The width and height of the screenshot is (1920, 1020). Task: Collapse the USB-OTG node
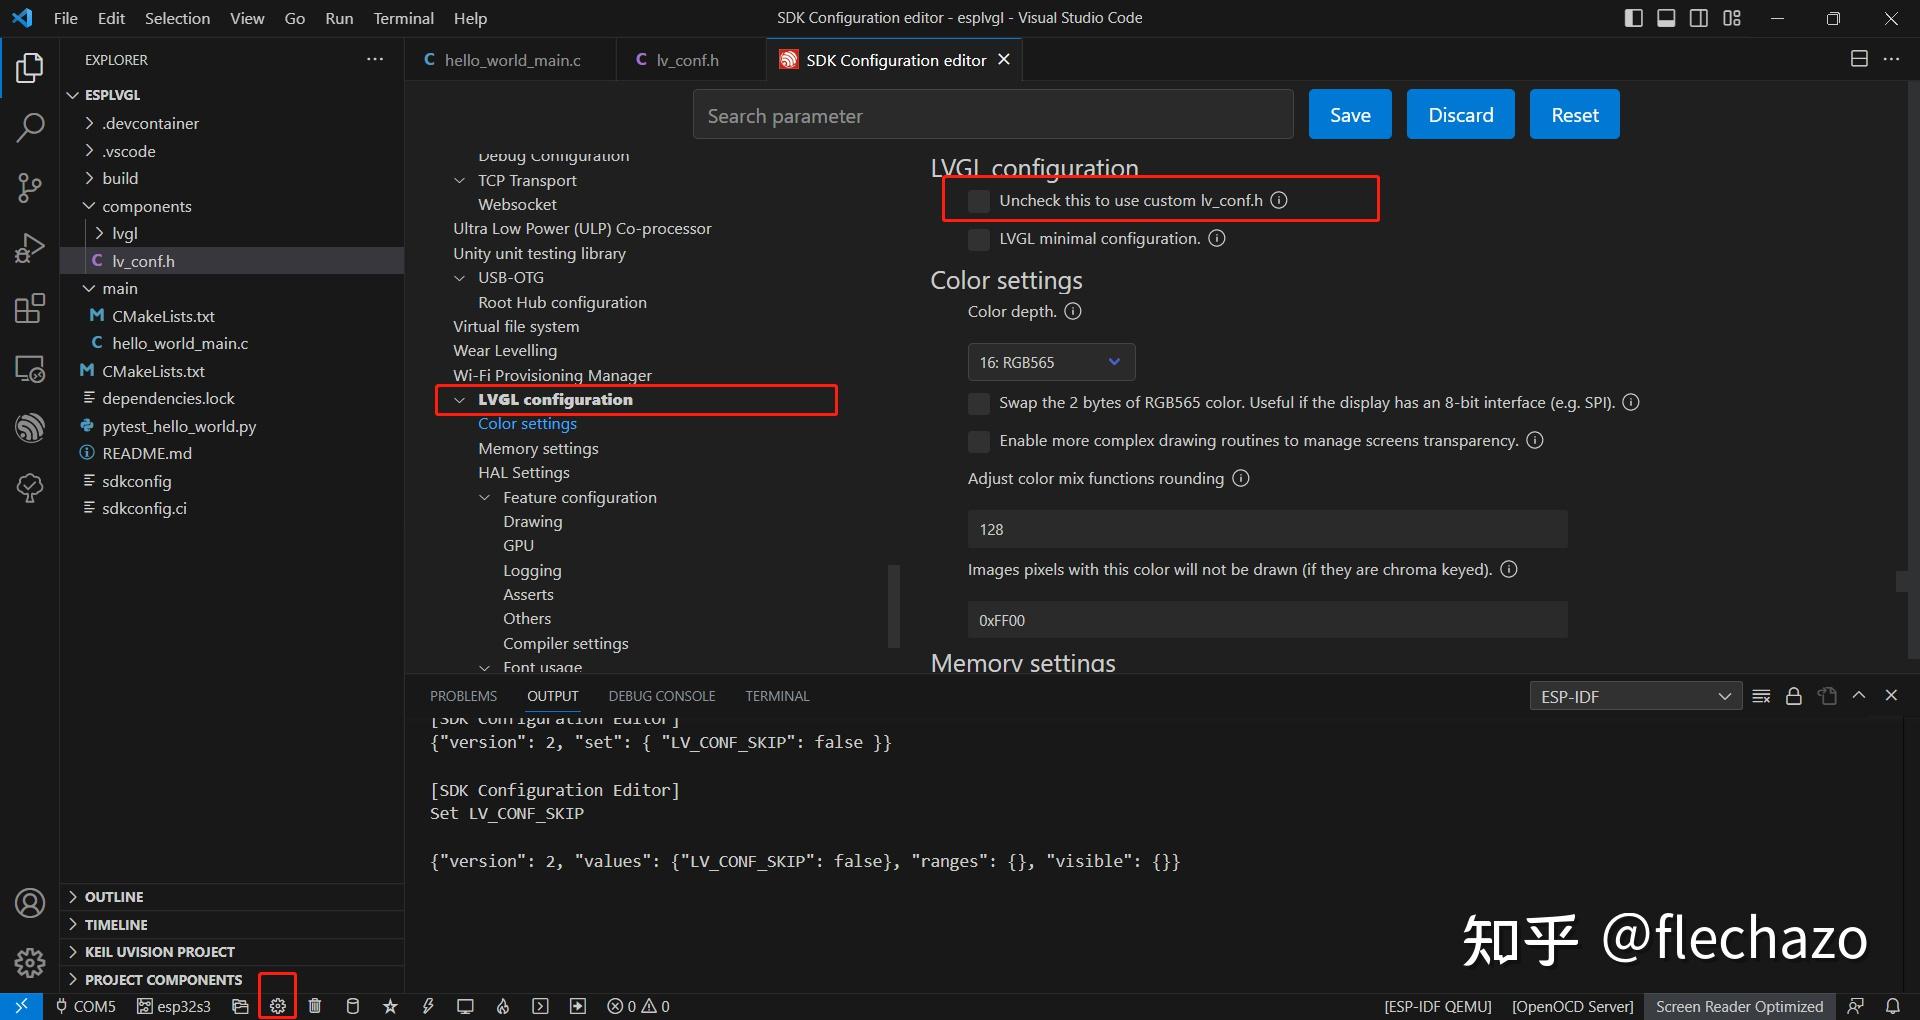click(x=460, y=278)
